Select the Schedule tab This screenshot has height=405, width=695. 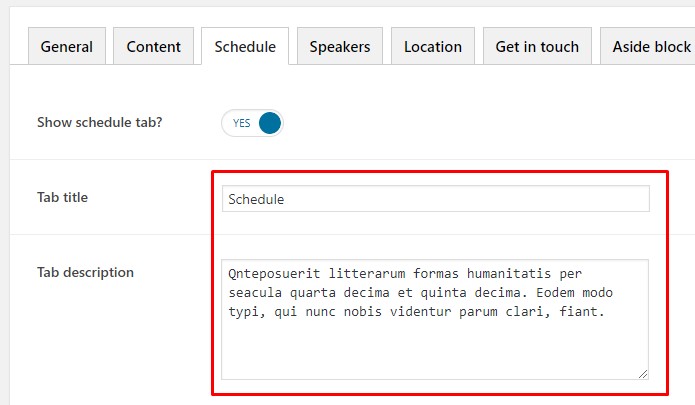245,46
